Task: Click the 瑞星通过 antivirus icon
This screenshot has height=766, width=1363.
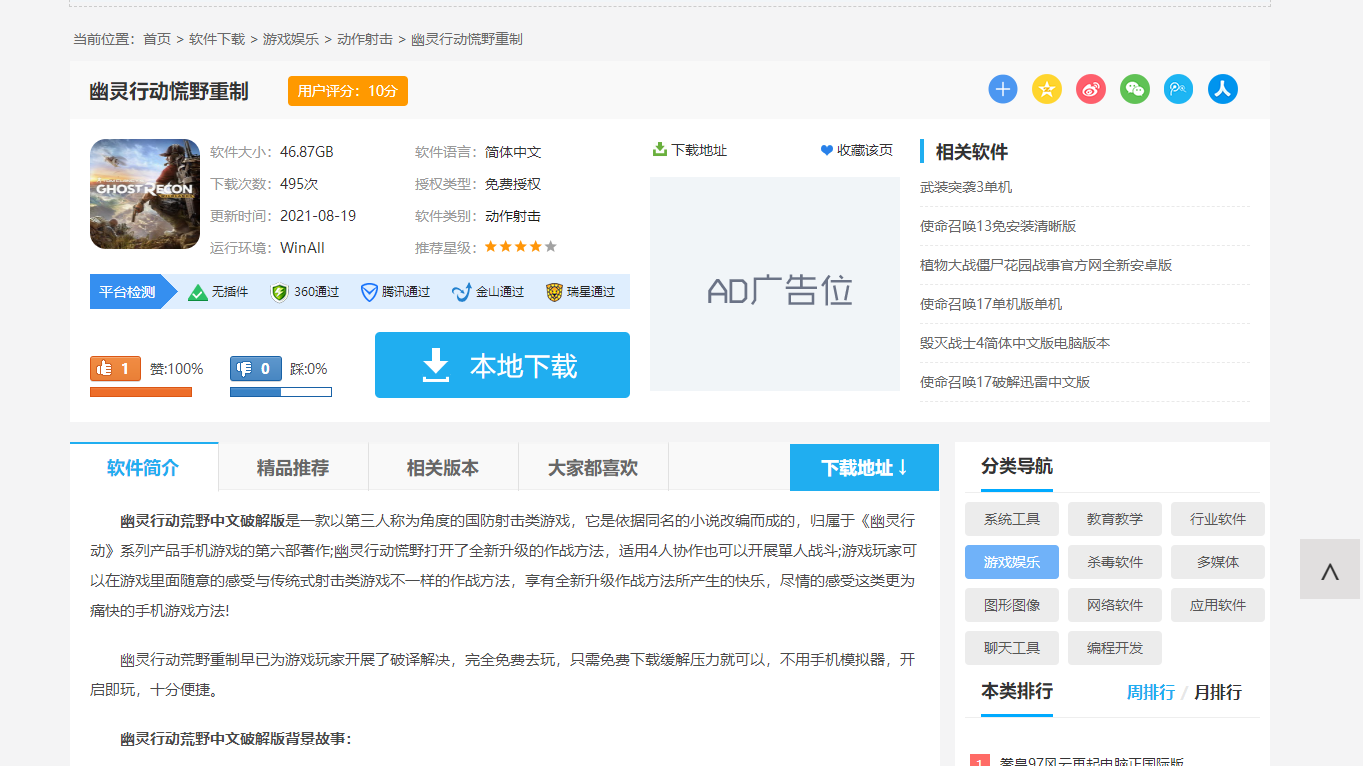Action: [553, 291]
